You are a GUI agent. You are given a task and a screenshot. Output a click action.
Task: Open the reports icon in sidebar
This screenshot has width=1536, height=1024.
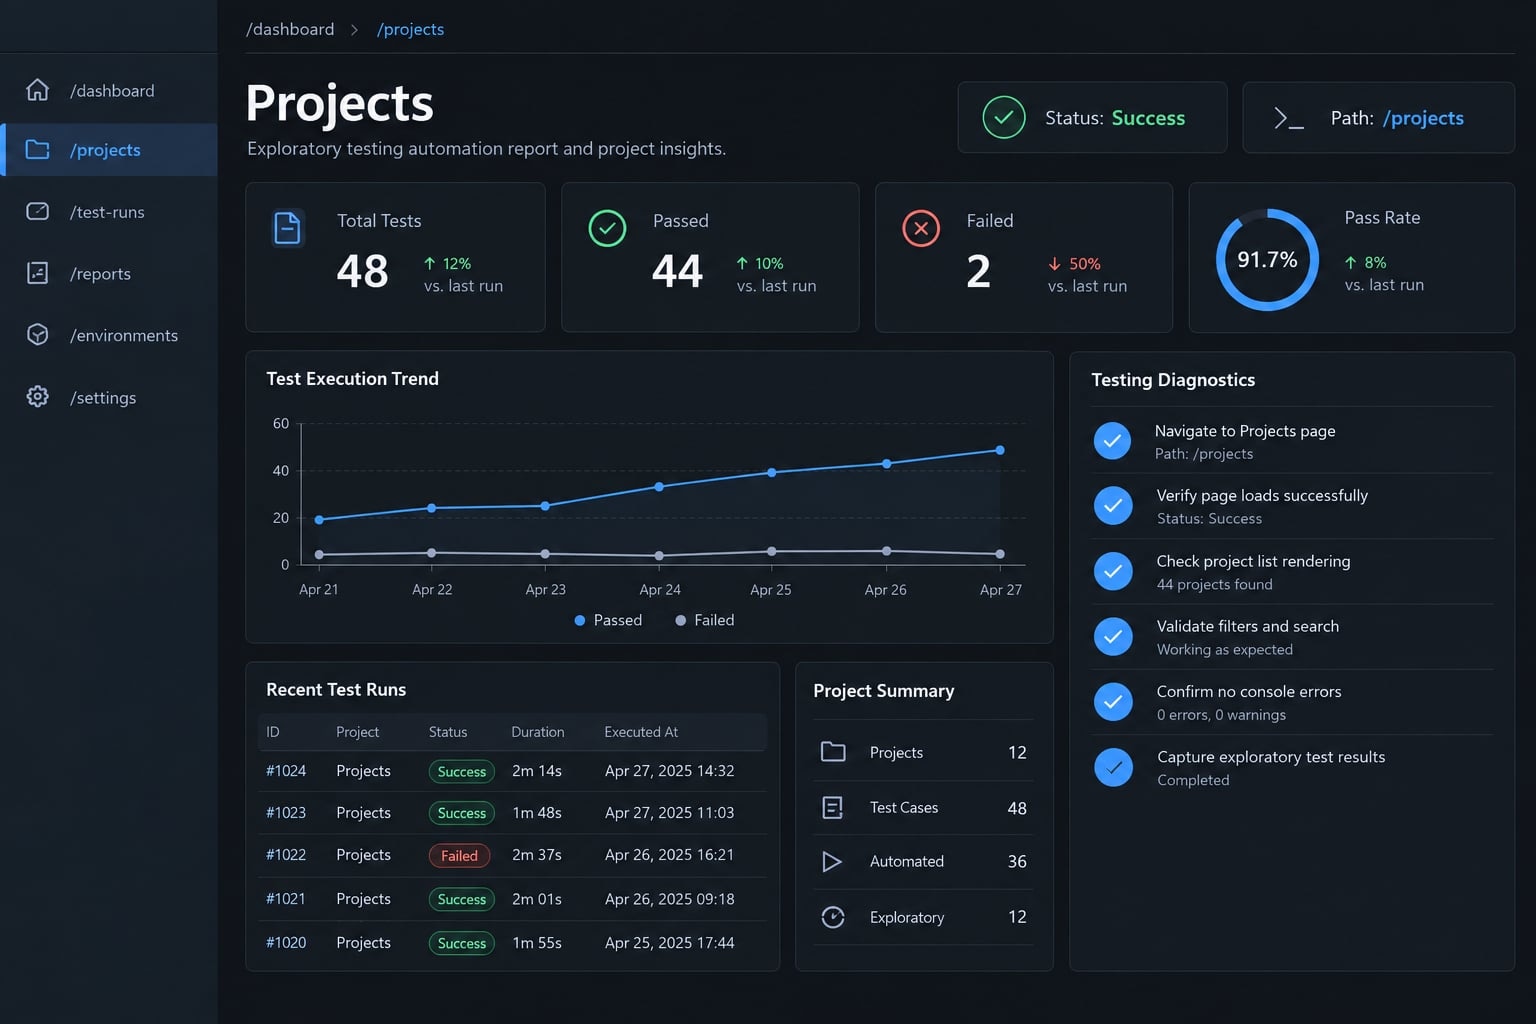(37, 273)
